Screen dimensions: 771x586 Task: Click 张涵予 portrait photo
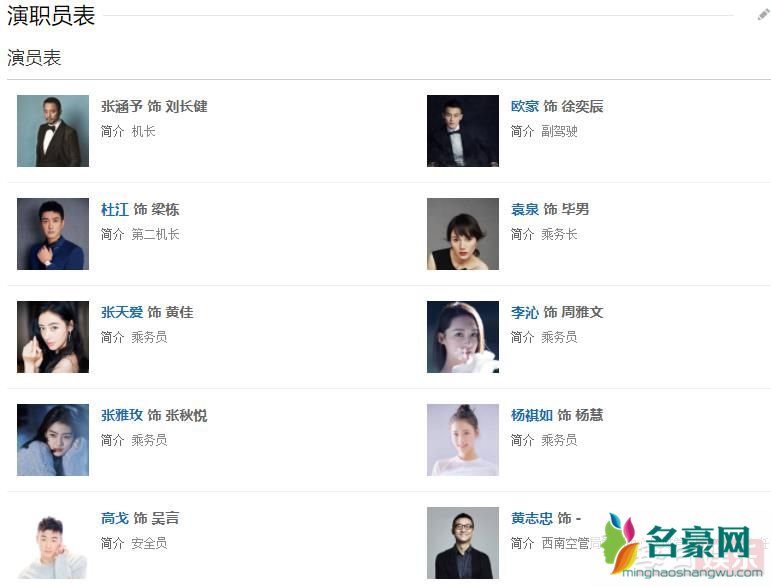(53, 131)
